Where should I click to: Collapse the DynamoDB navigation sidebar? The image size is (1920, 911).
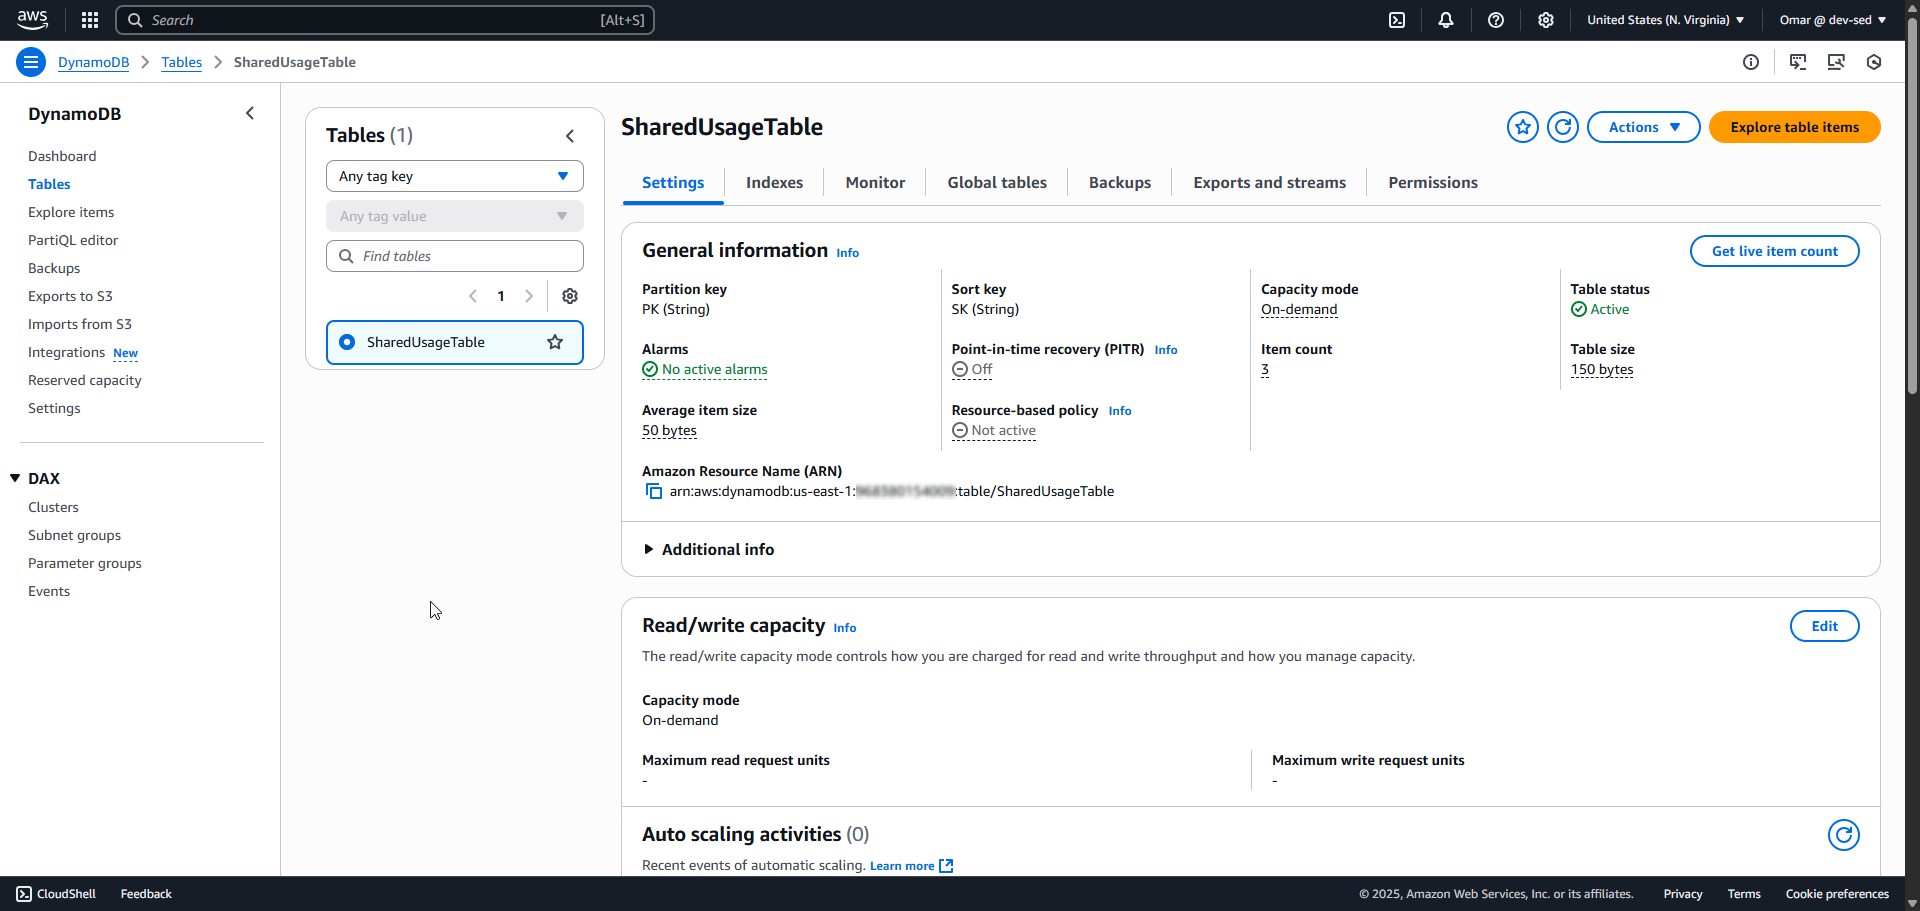click(250, 113)
